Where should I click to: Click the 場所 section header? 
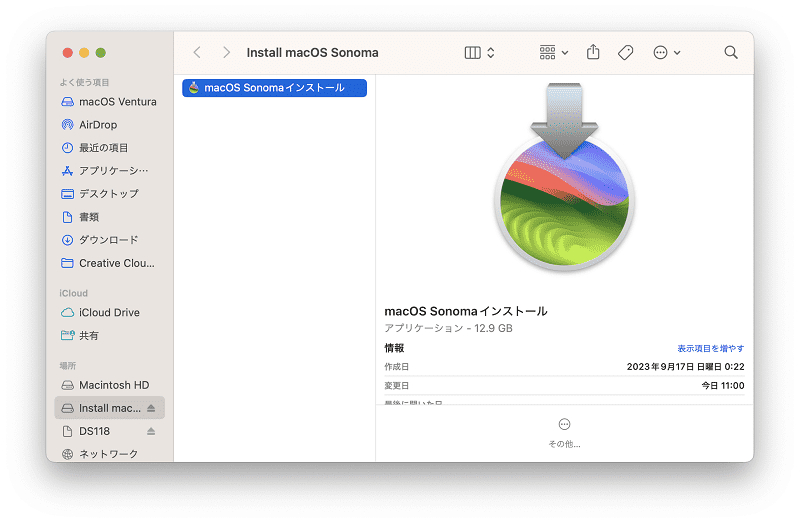(x=67, y=365)
